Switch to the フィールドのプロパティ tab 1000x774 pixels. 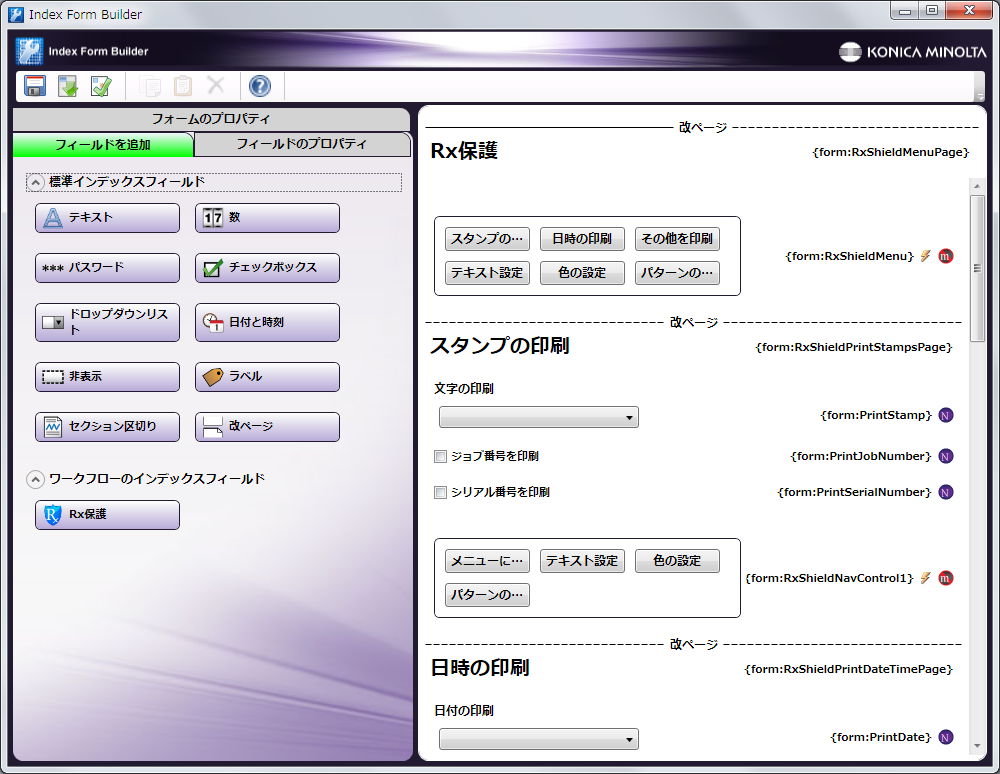coord(302,144)
